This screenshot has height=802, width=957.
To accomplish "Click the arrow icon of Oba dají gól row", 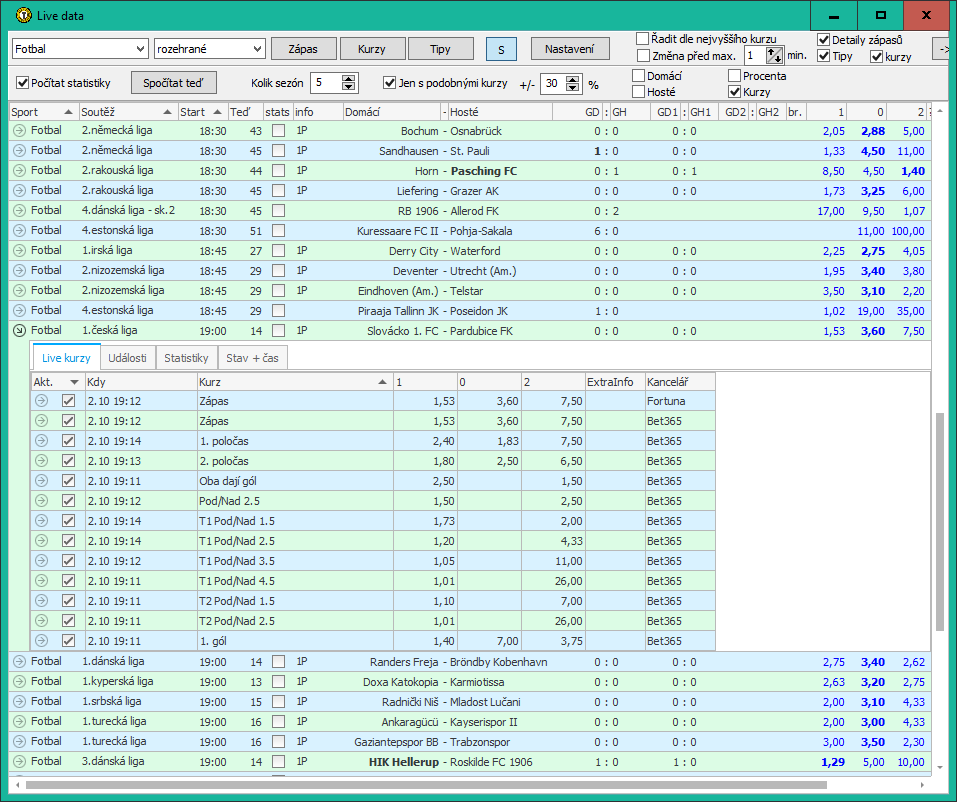I will click(x=42, y=481).
